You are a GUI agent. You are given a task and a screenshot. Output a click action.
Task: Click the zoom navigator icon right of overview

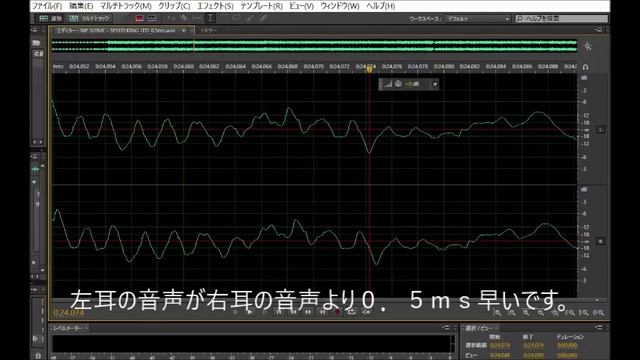(x=587, y=46)
